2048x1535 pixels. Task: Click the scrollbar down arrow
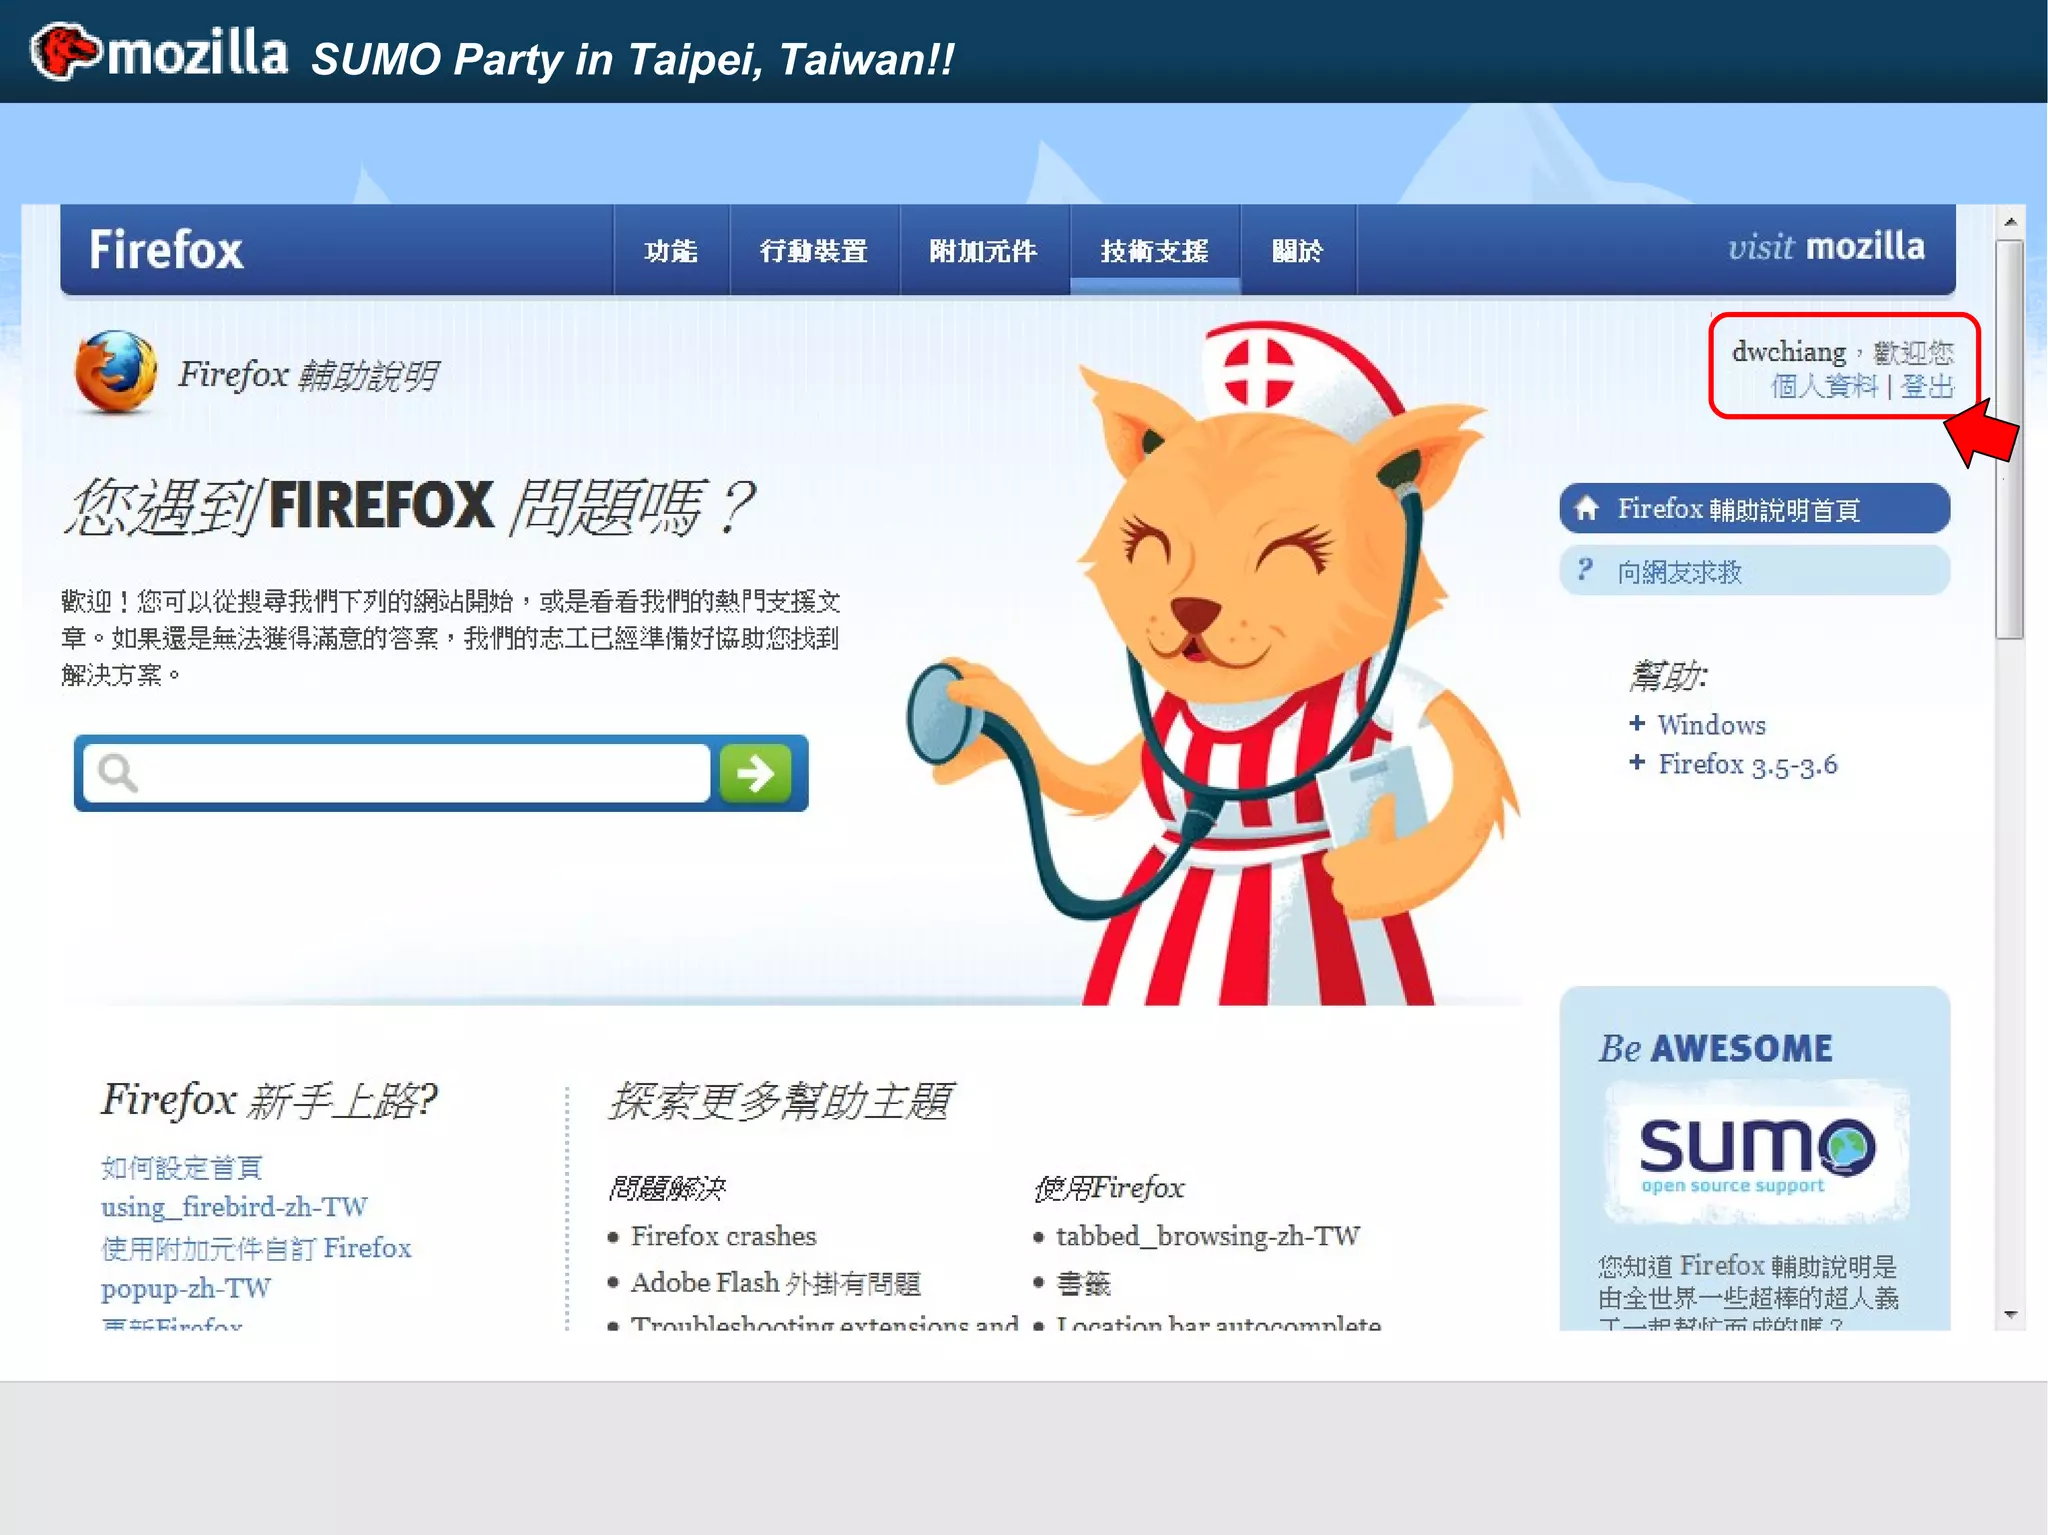2010,1314
